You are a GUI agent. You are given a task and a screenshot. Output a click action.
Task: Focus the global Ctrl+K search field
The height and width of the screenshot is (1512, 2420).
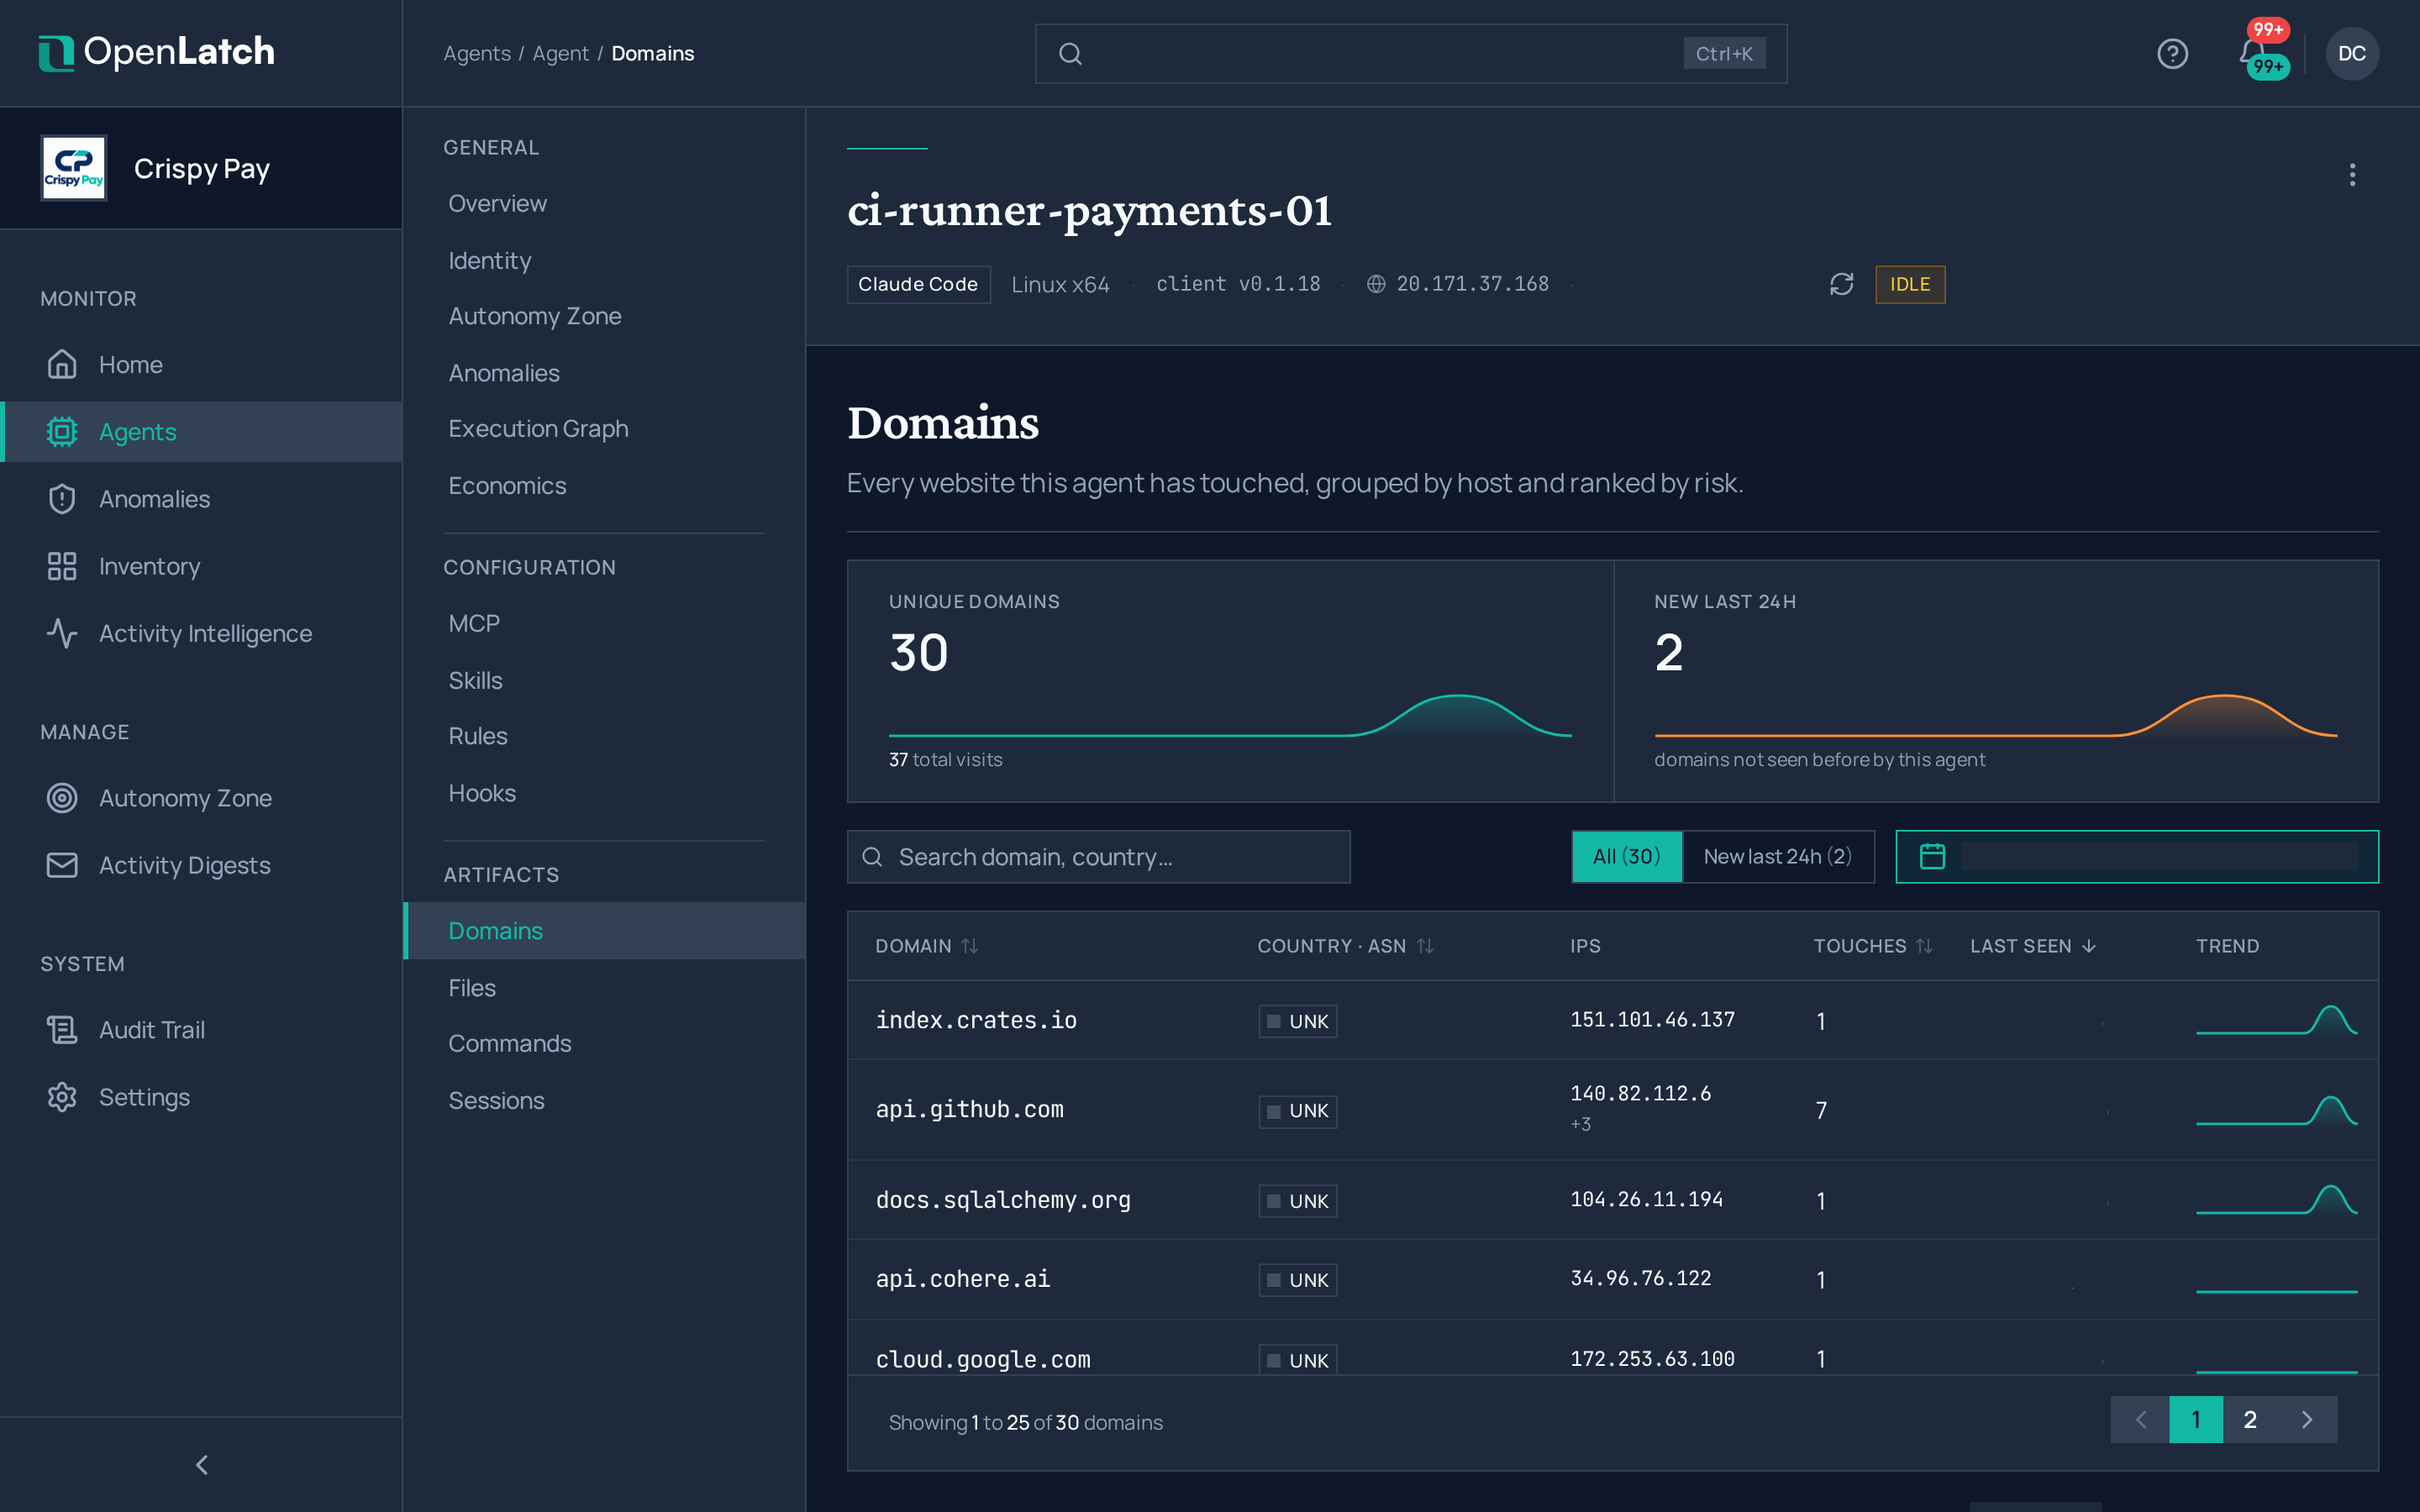pos(1410,54)
